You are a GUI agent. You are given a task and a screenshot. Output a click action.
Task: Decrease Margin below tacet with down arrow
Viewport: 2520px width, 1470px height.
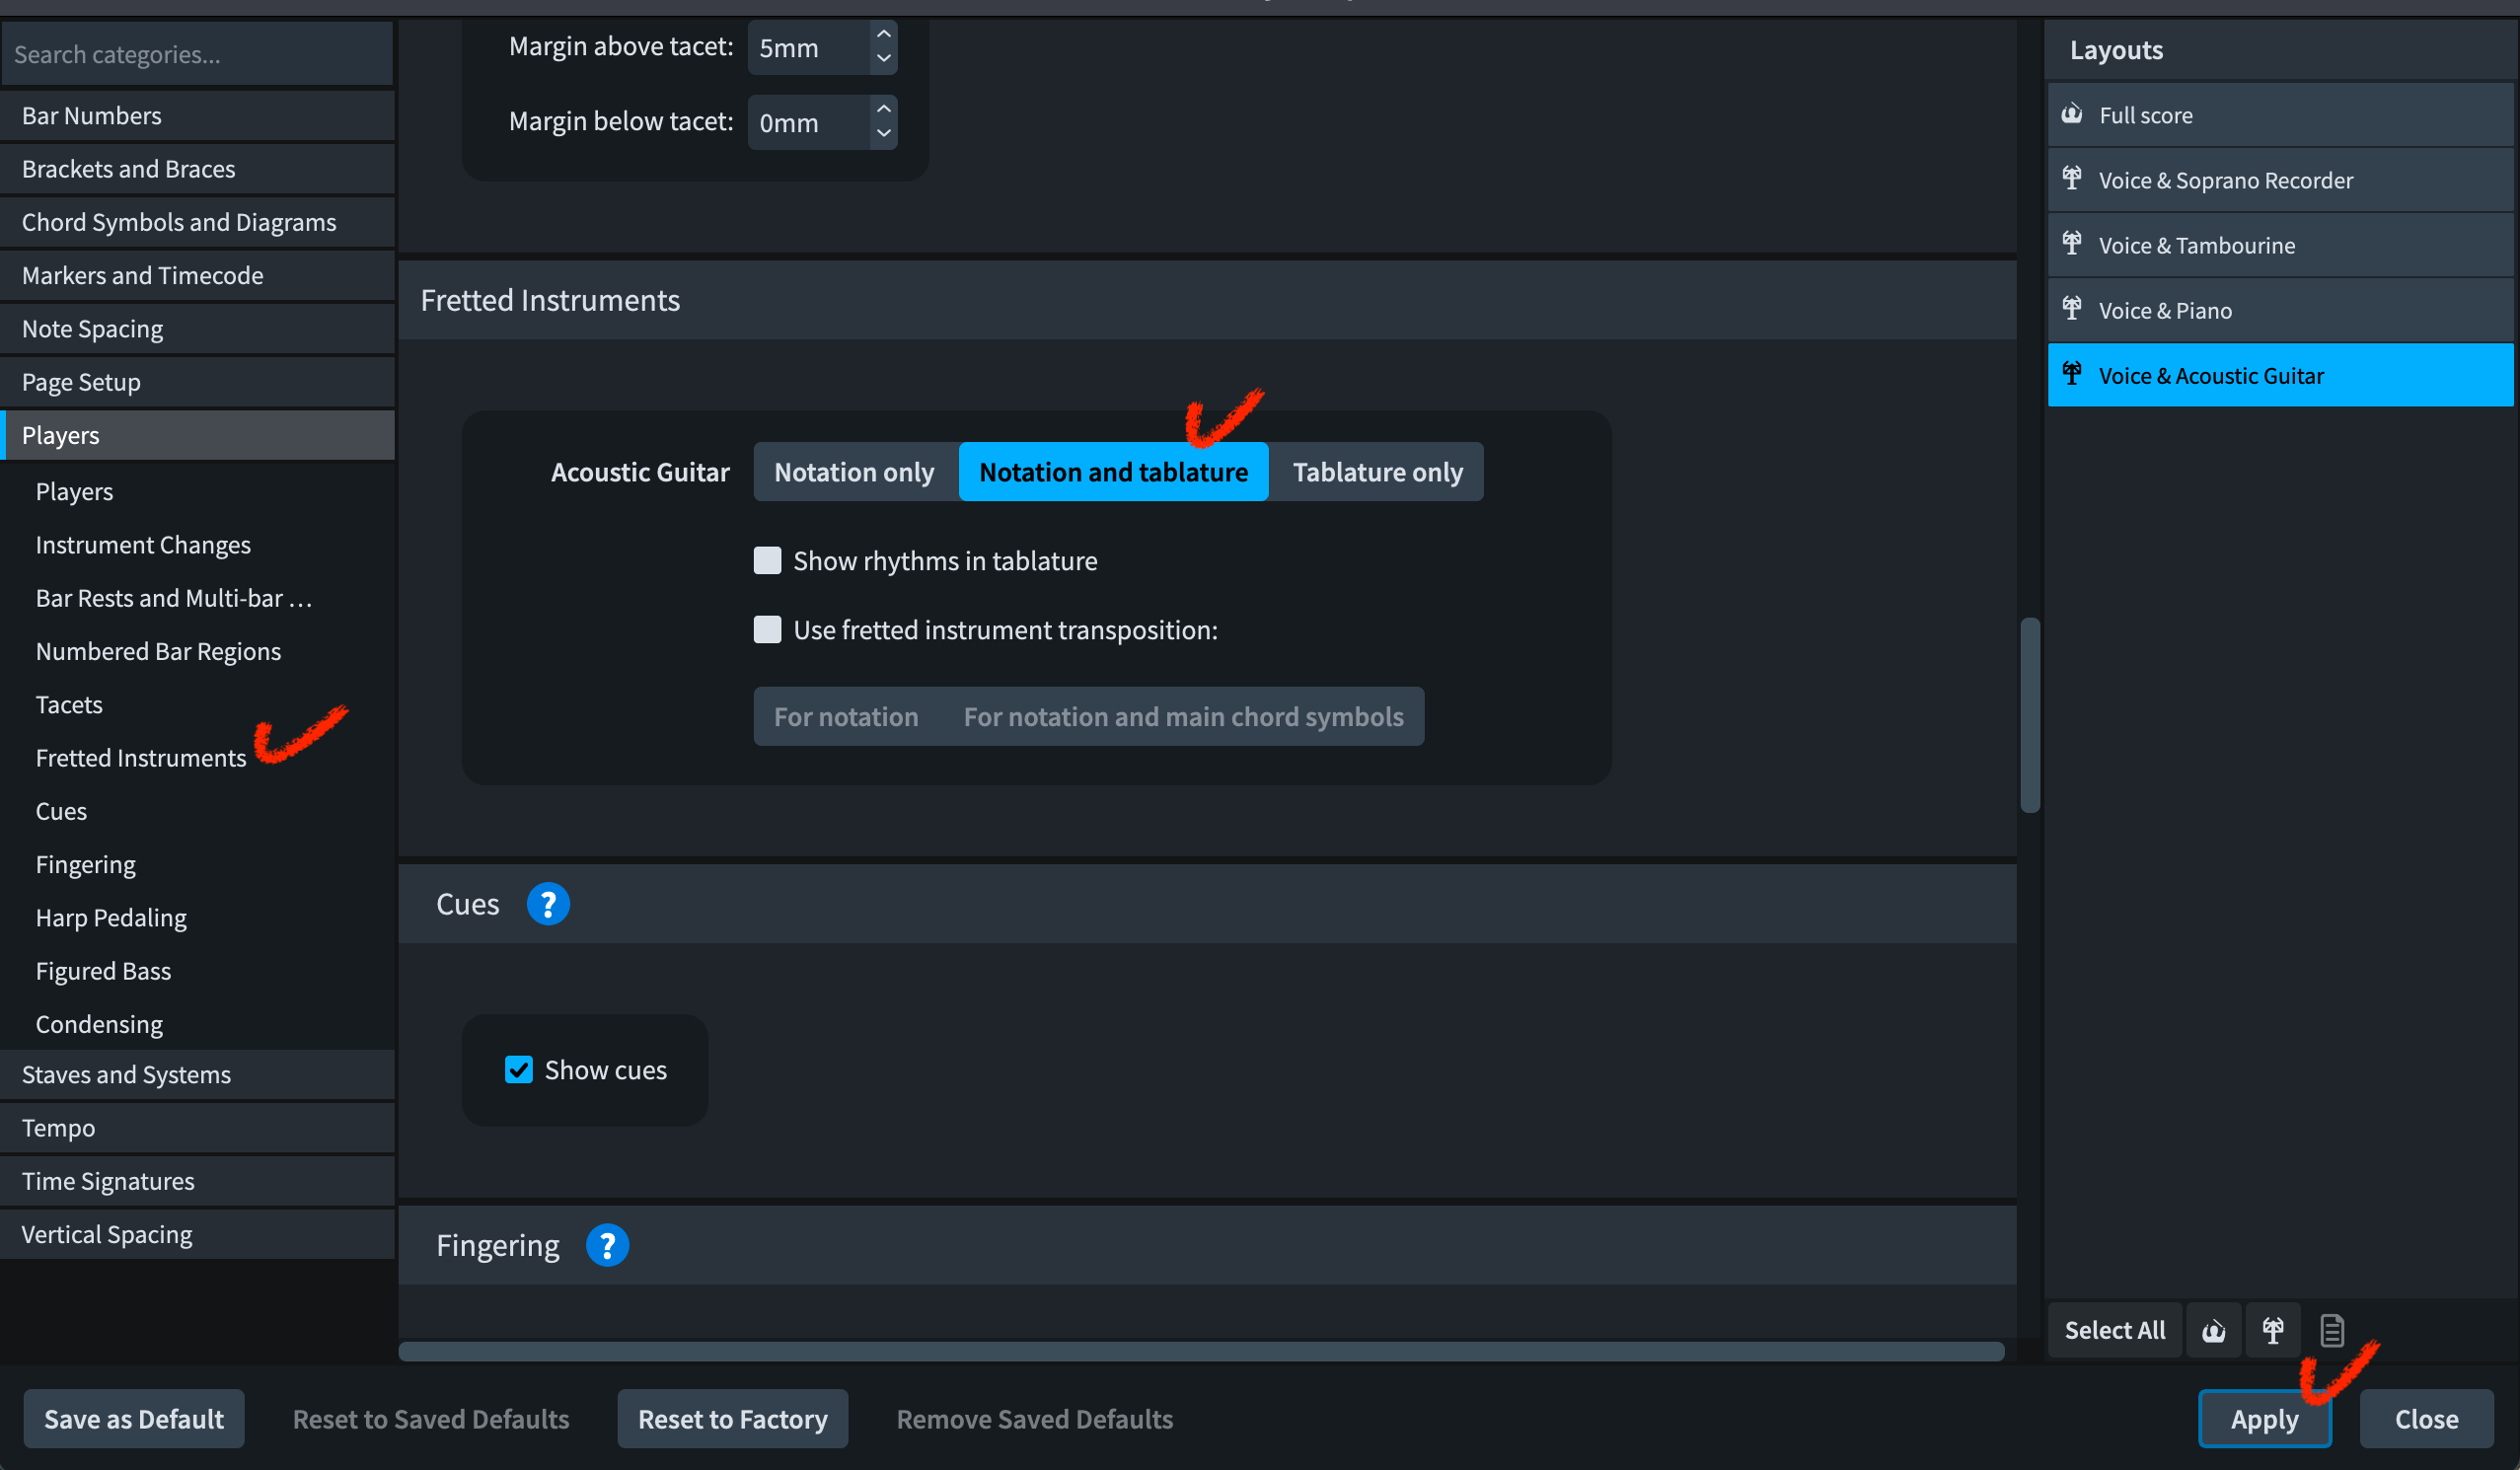click(x=883, y=133)
